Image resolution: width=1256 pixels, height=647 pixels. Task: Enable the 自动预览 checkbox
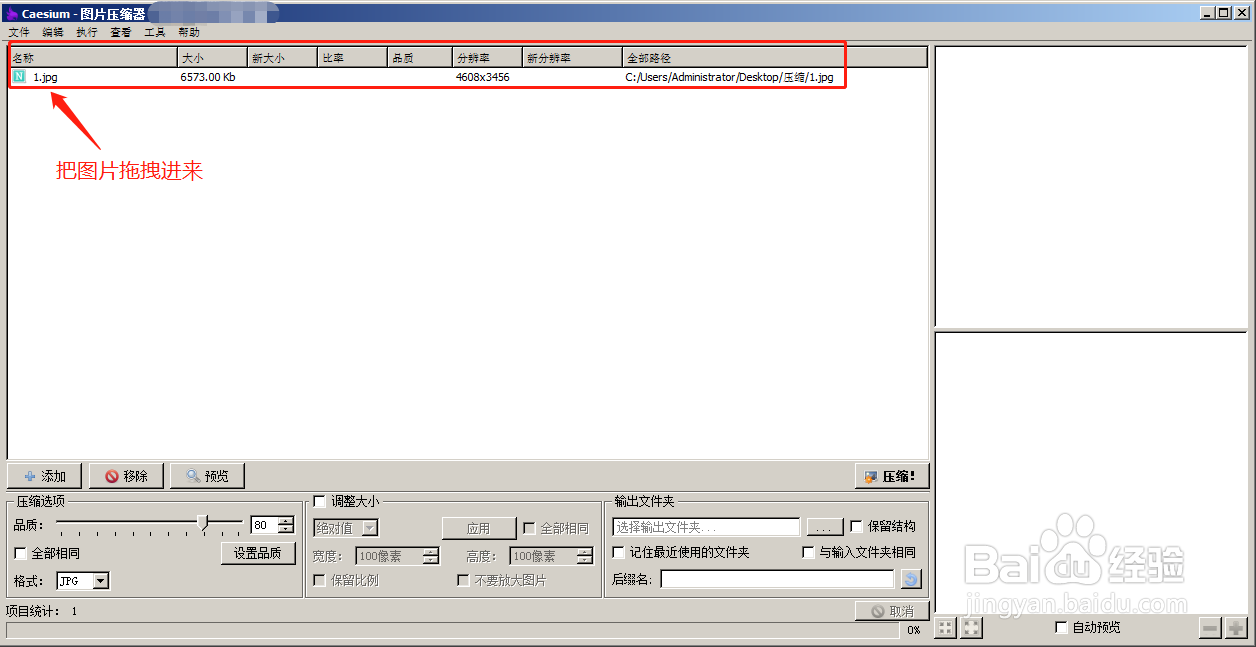pos(1061,627)
